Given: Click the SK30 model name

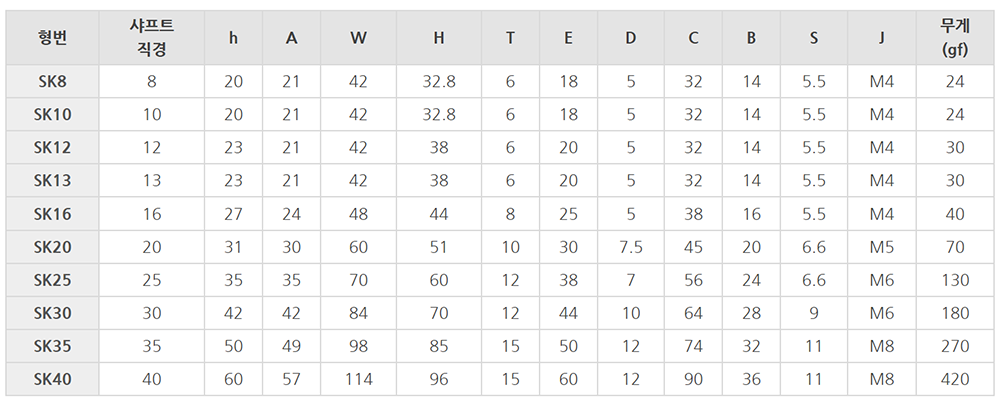Looking at the screenshot, I should 52,314.
